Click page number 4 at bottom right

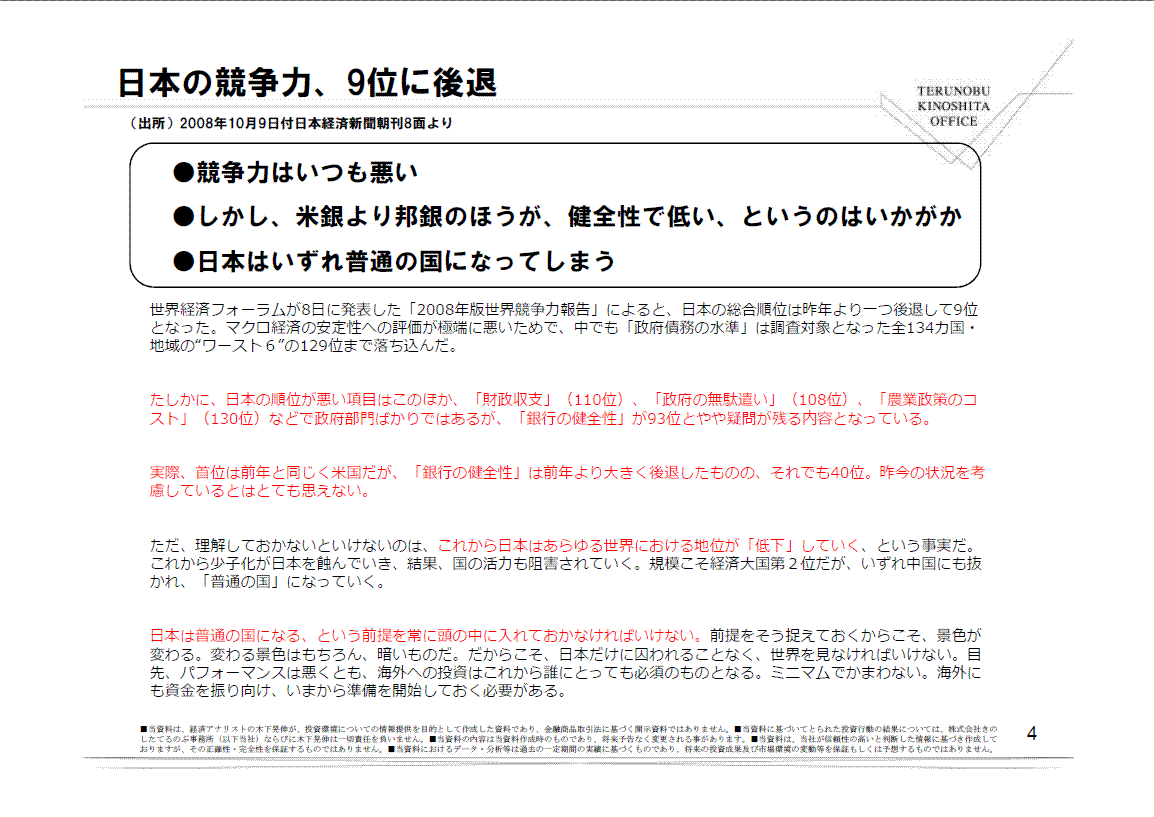coord(1032,734)
